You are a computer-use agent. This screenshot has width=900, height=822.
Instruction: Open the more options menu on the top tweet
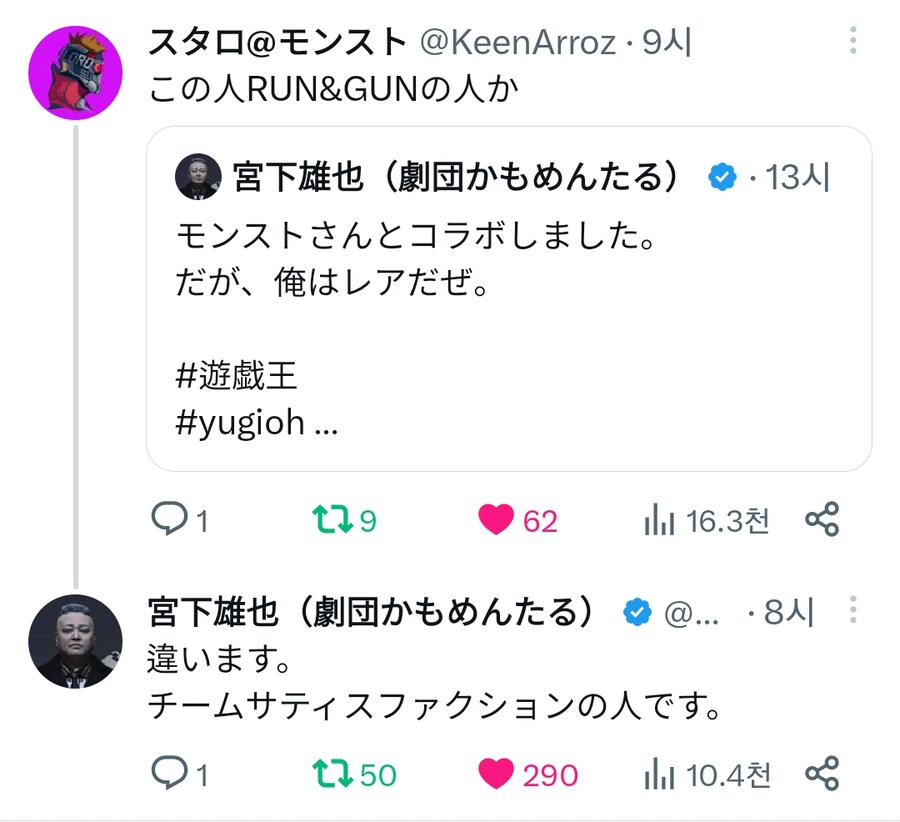(852, 38)
